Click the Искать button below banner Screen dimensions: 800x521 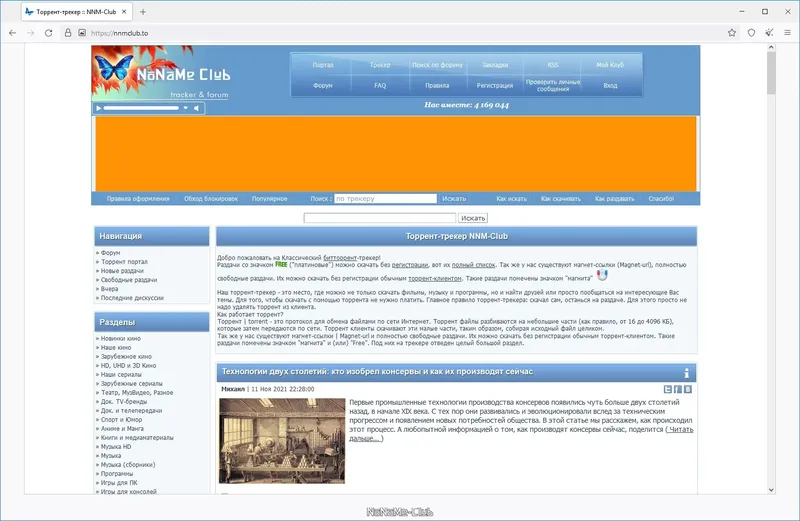pos(473,218)
